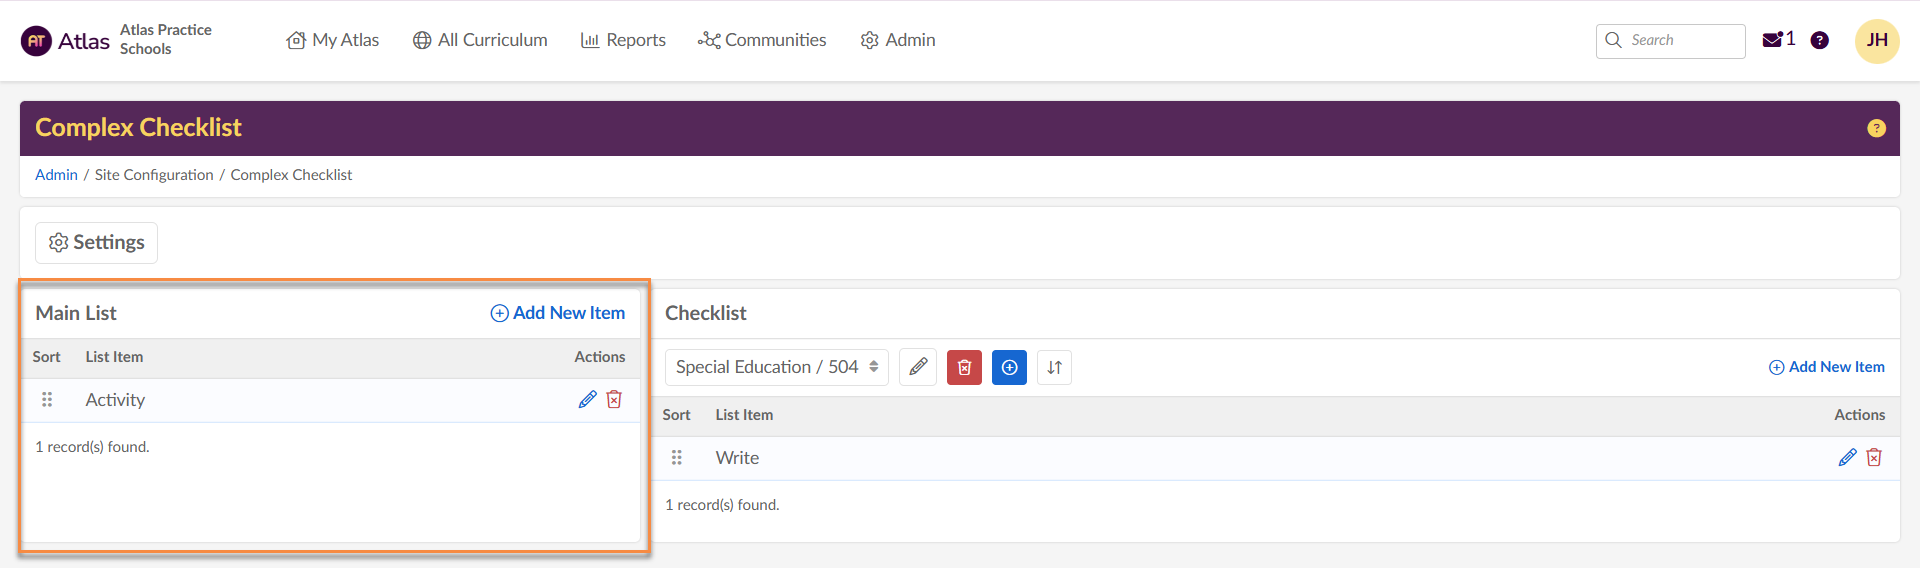Click the pencil edit icon for Activity
Screen dimensions: 1920x568
(x=587, y=400)
